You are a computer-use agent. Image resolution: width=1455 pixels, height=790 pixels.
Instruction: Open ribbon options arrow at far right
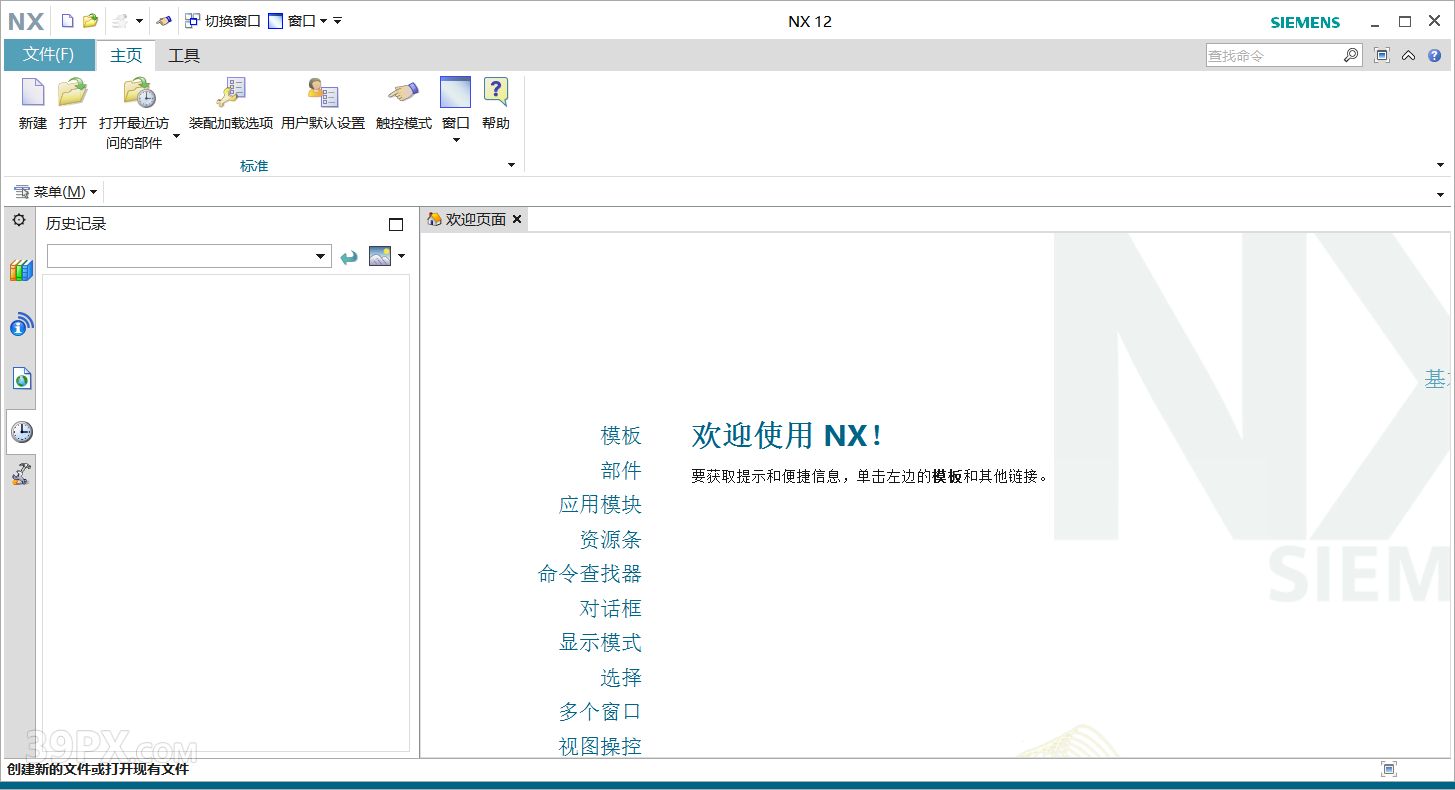tap(1441, 165)
